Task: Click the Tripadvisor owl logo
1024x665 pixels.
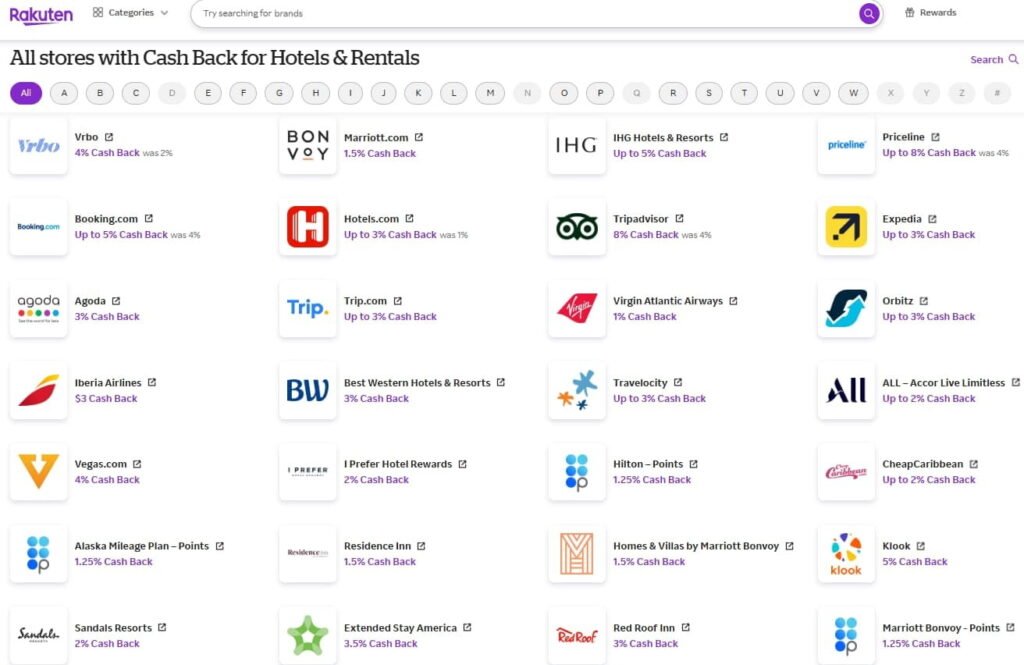Action: point(577,227)
